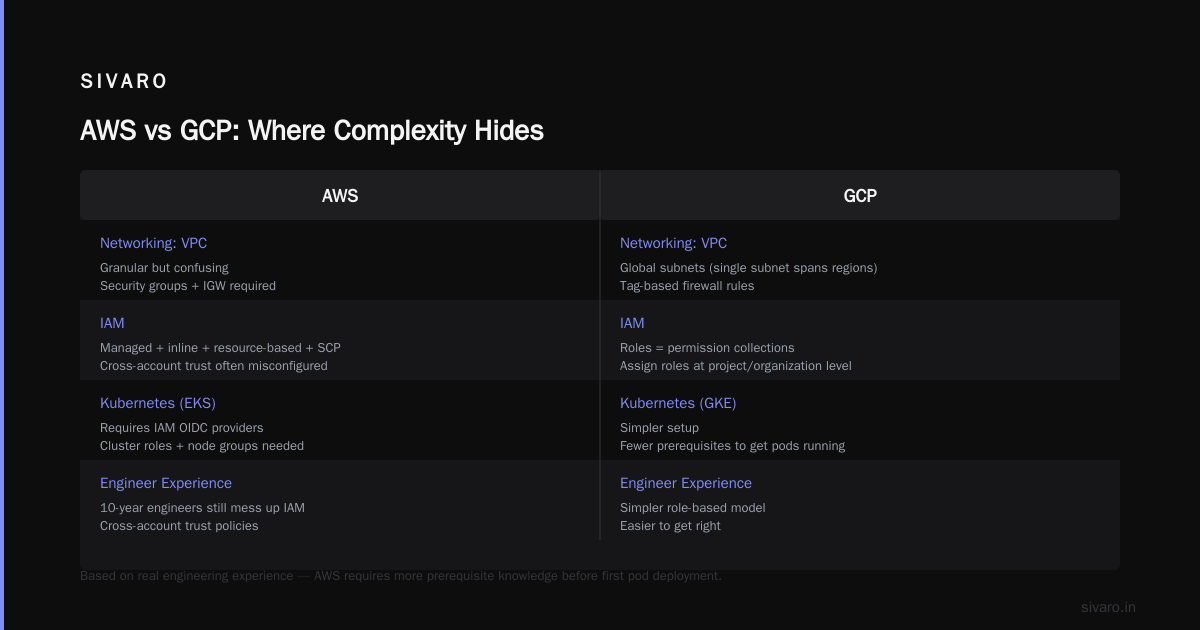Click "Managed + inline + resource-based + SCP"

pyautogui.click(x=220, y=348)
